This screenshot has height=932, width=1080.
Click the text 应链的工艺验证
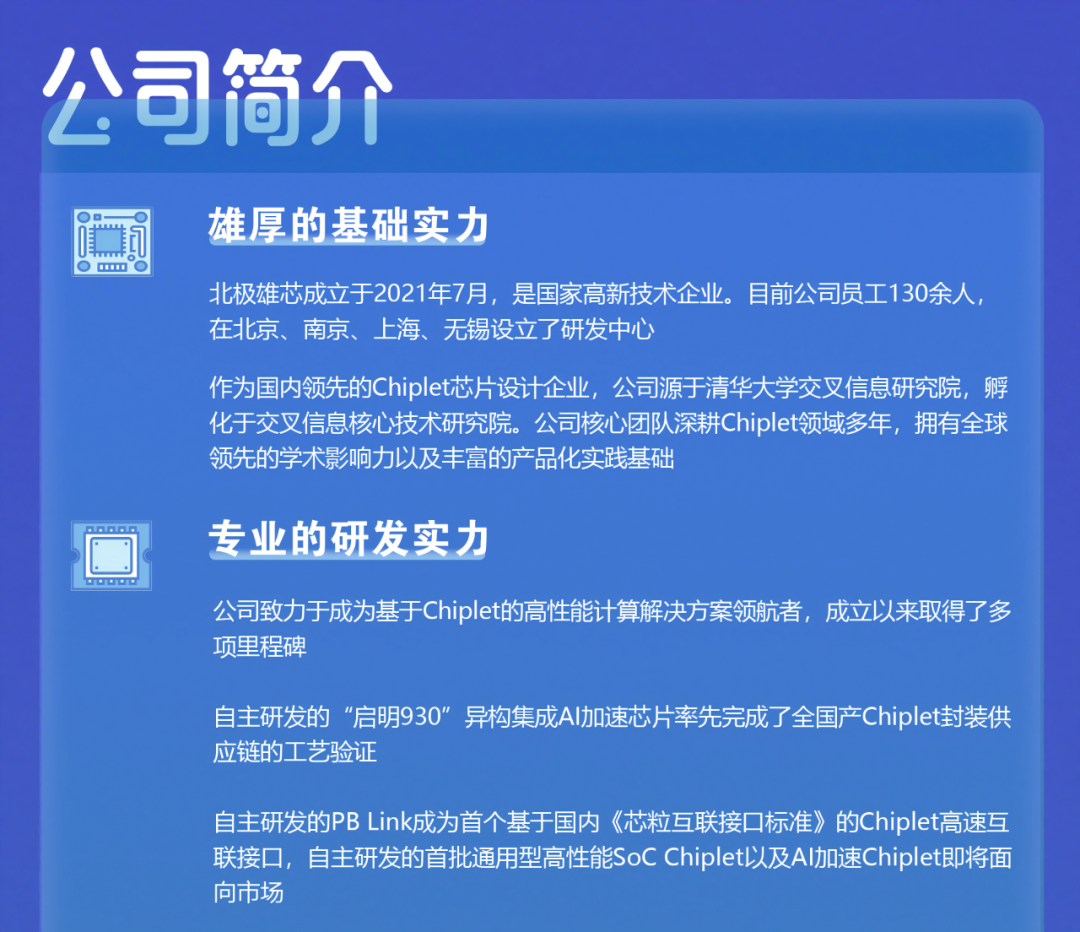point(295,753)
